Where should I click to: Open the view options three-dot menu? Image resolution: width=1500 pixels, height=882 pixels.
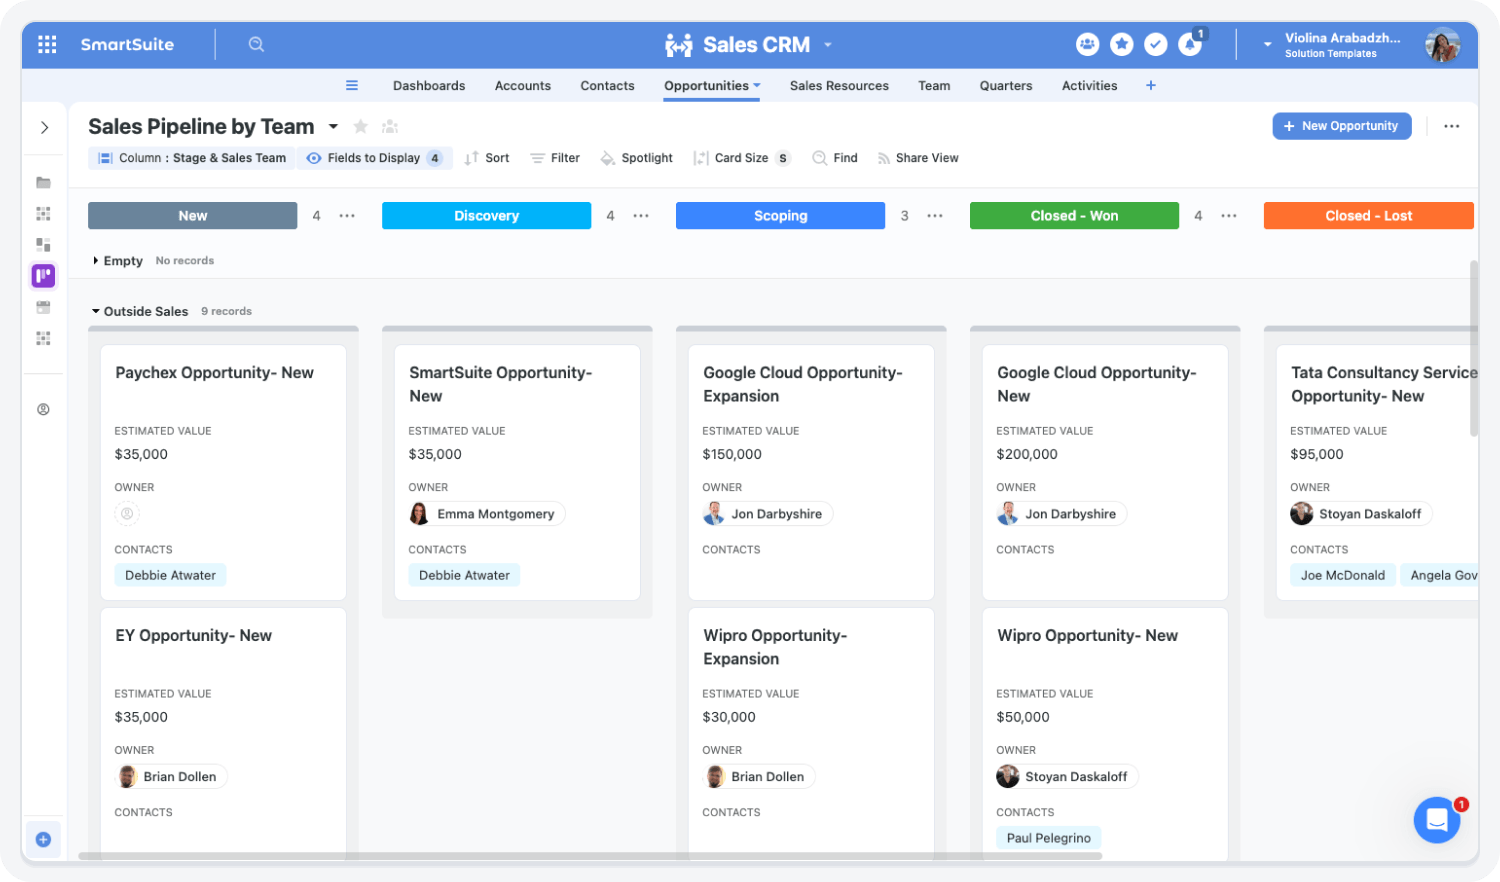tap(1451, 126)
